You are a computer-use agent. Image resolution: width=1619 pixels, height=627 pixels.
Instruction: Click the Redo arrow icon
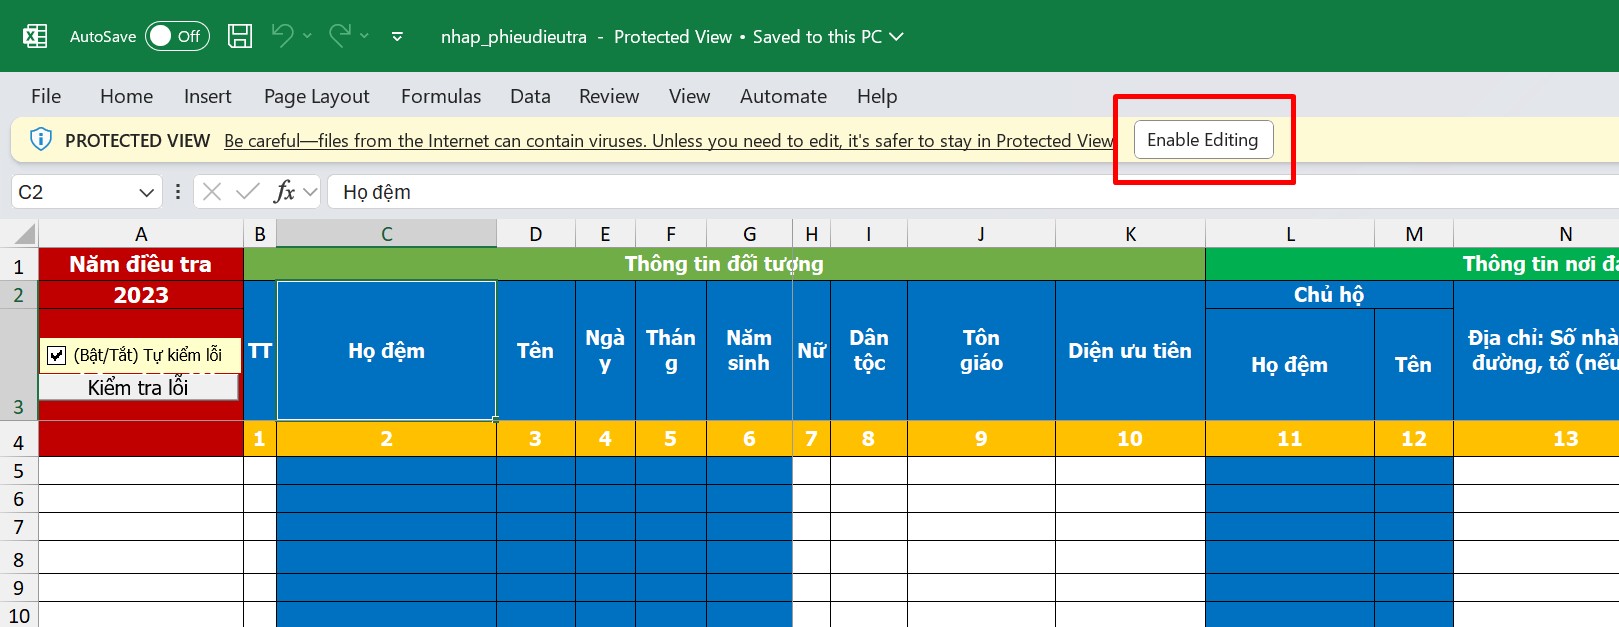[x=339, y=36]
